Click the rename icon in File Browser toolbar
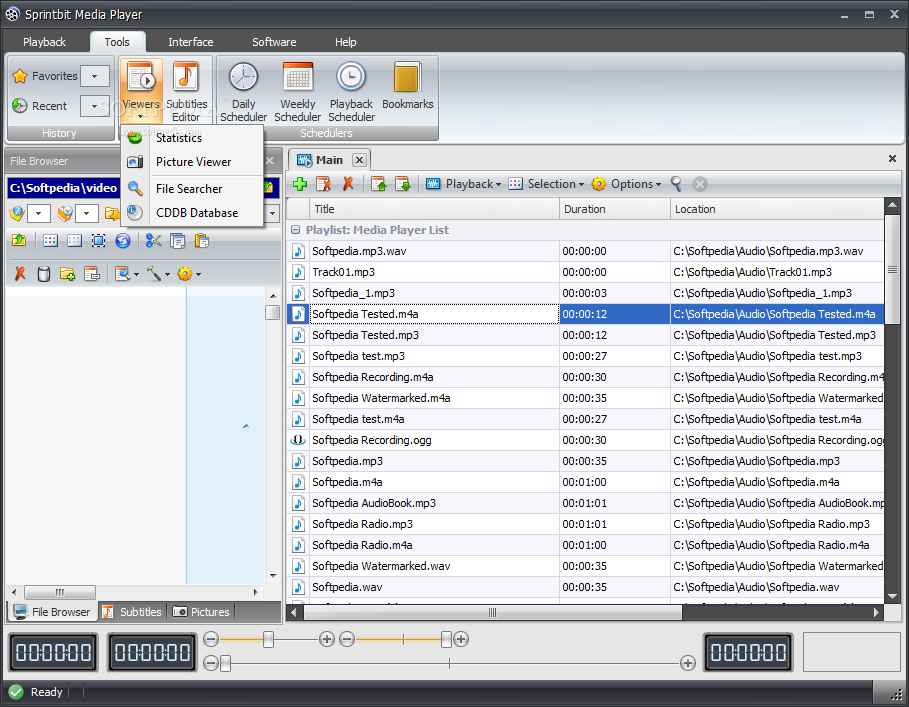The height and width of the screenshot is (707, 909). 92,274
